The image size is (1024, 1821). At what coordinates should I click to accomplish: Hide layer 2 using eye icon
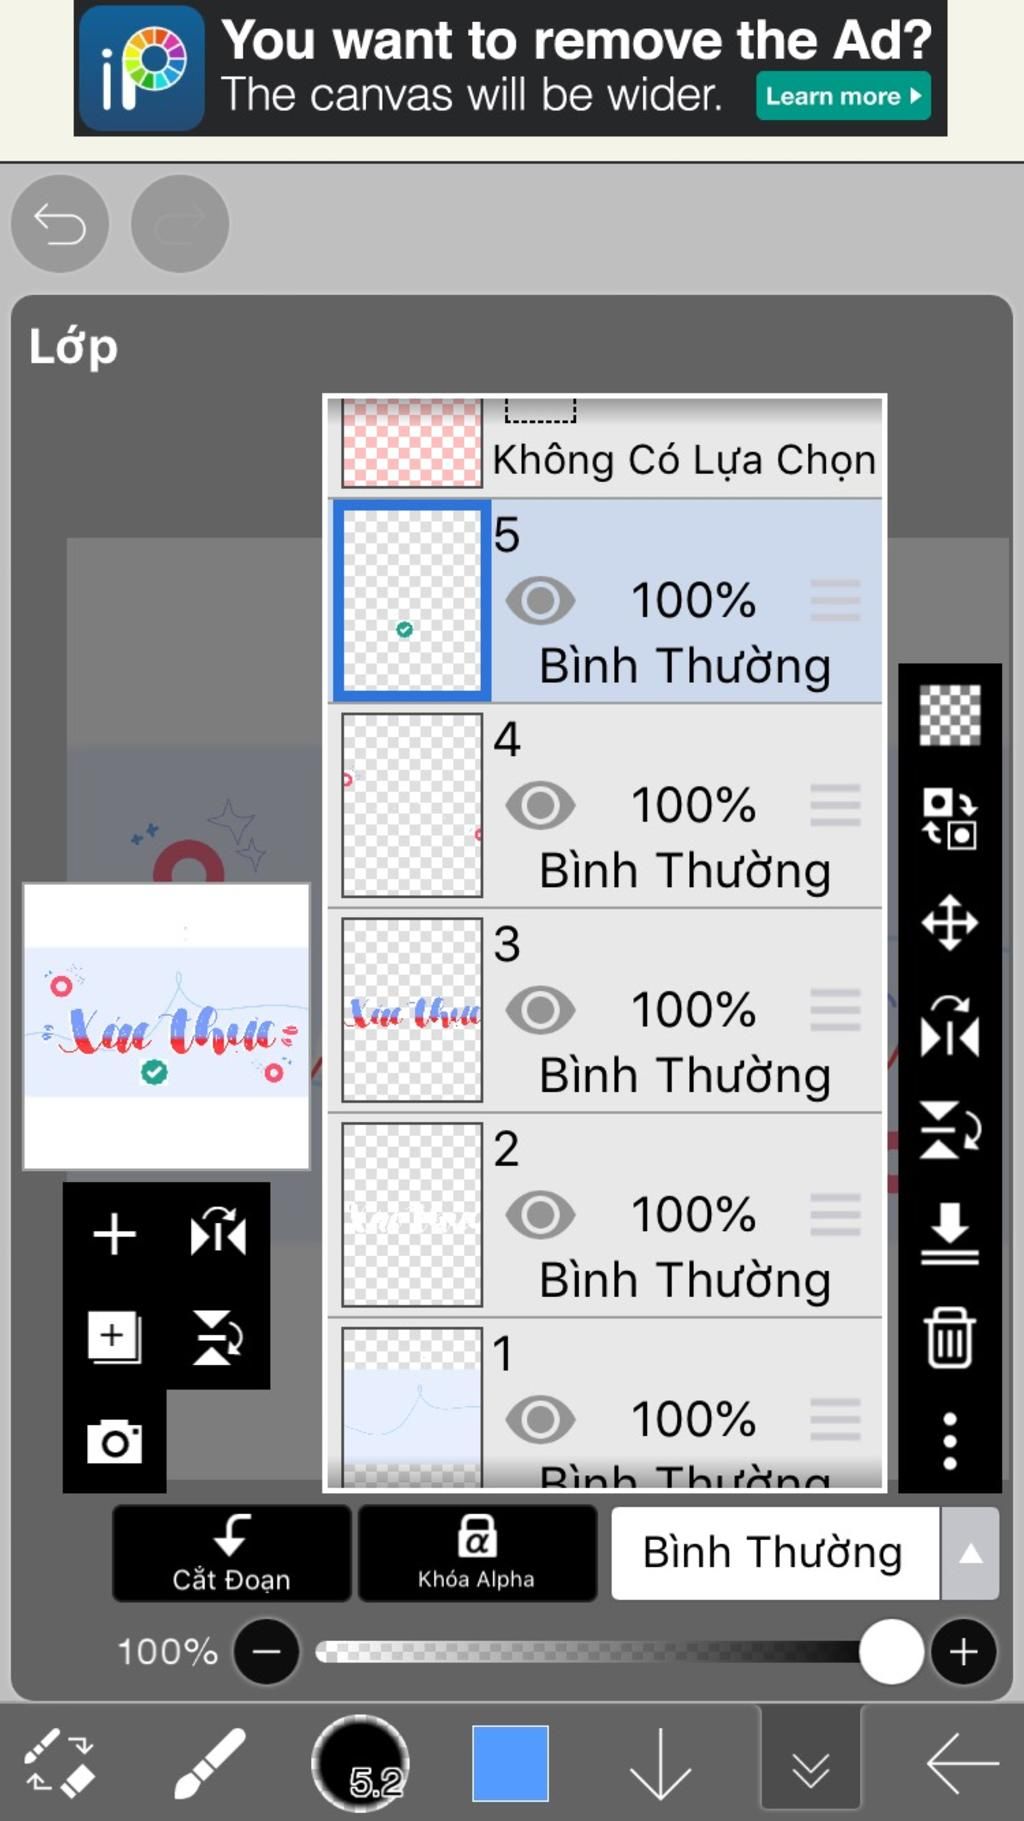click(540, 1215)
